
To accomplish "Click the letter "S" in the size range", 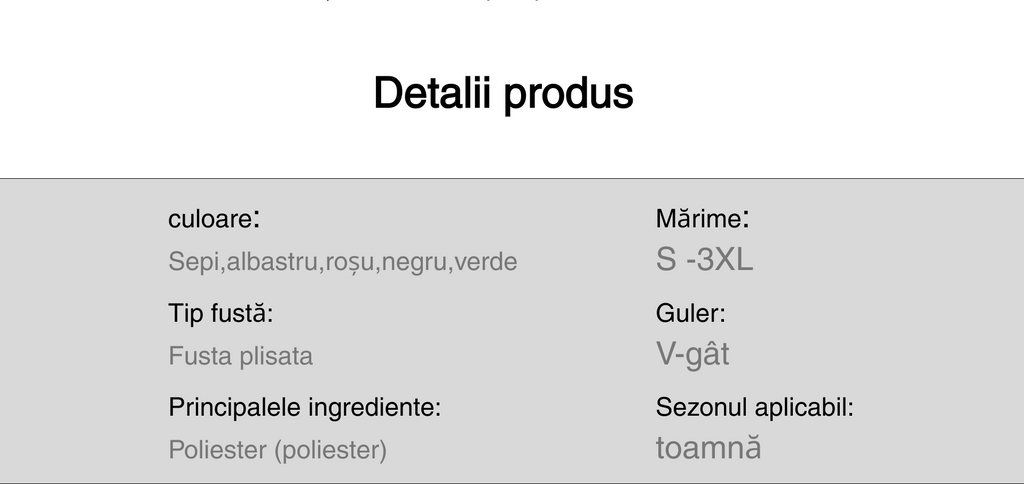I will (x=666, y=260).
